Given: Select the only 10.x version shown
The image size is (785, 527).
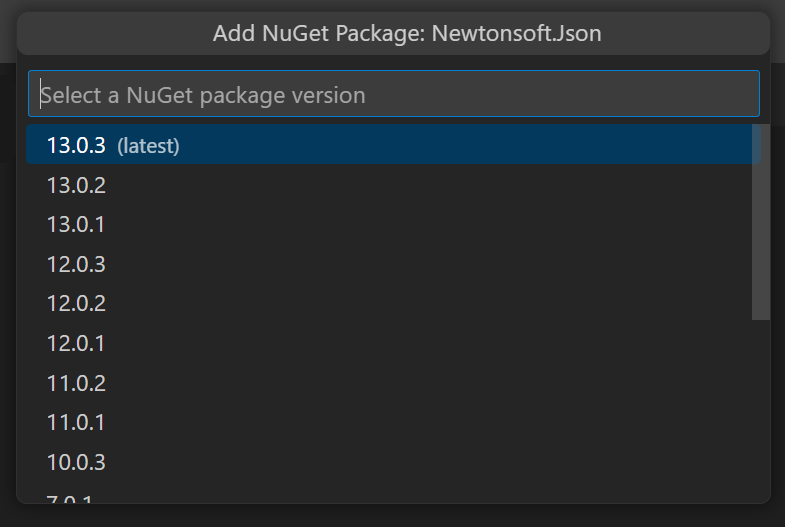Looking at the screenshot, I should [x=76, y=462].
